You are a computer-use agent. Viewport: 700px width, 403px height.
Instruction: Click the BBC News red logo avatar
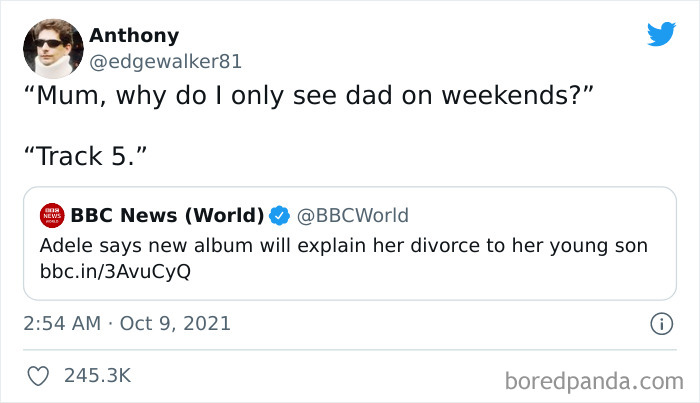(51, 215)
